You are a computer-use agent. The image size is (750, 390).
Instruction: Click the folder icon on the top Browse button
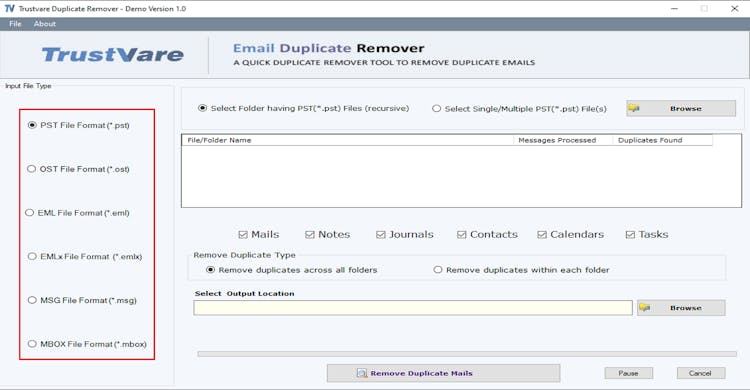tap(634, 108)
